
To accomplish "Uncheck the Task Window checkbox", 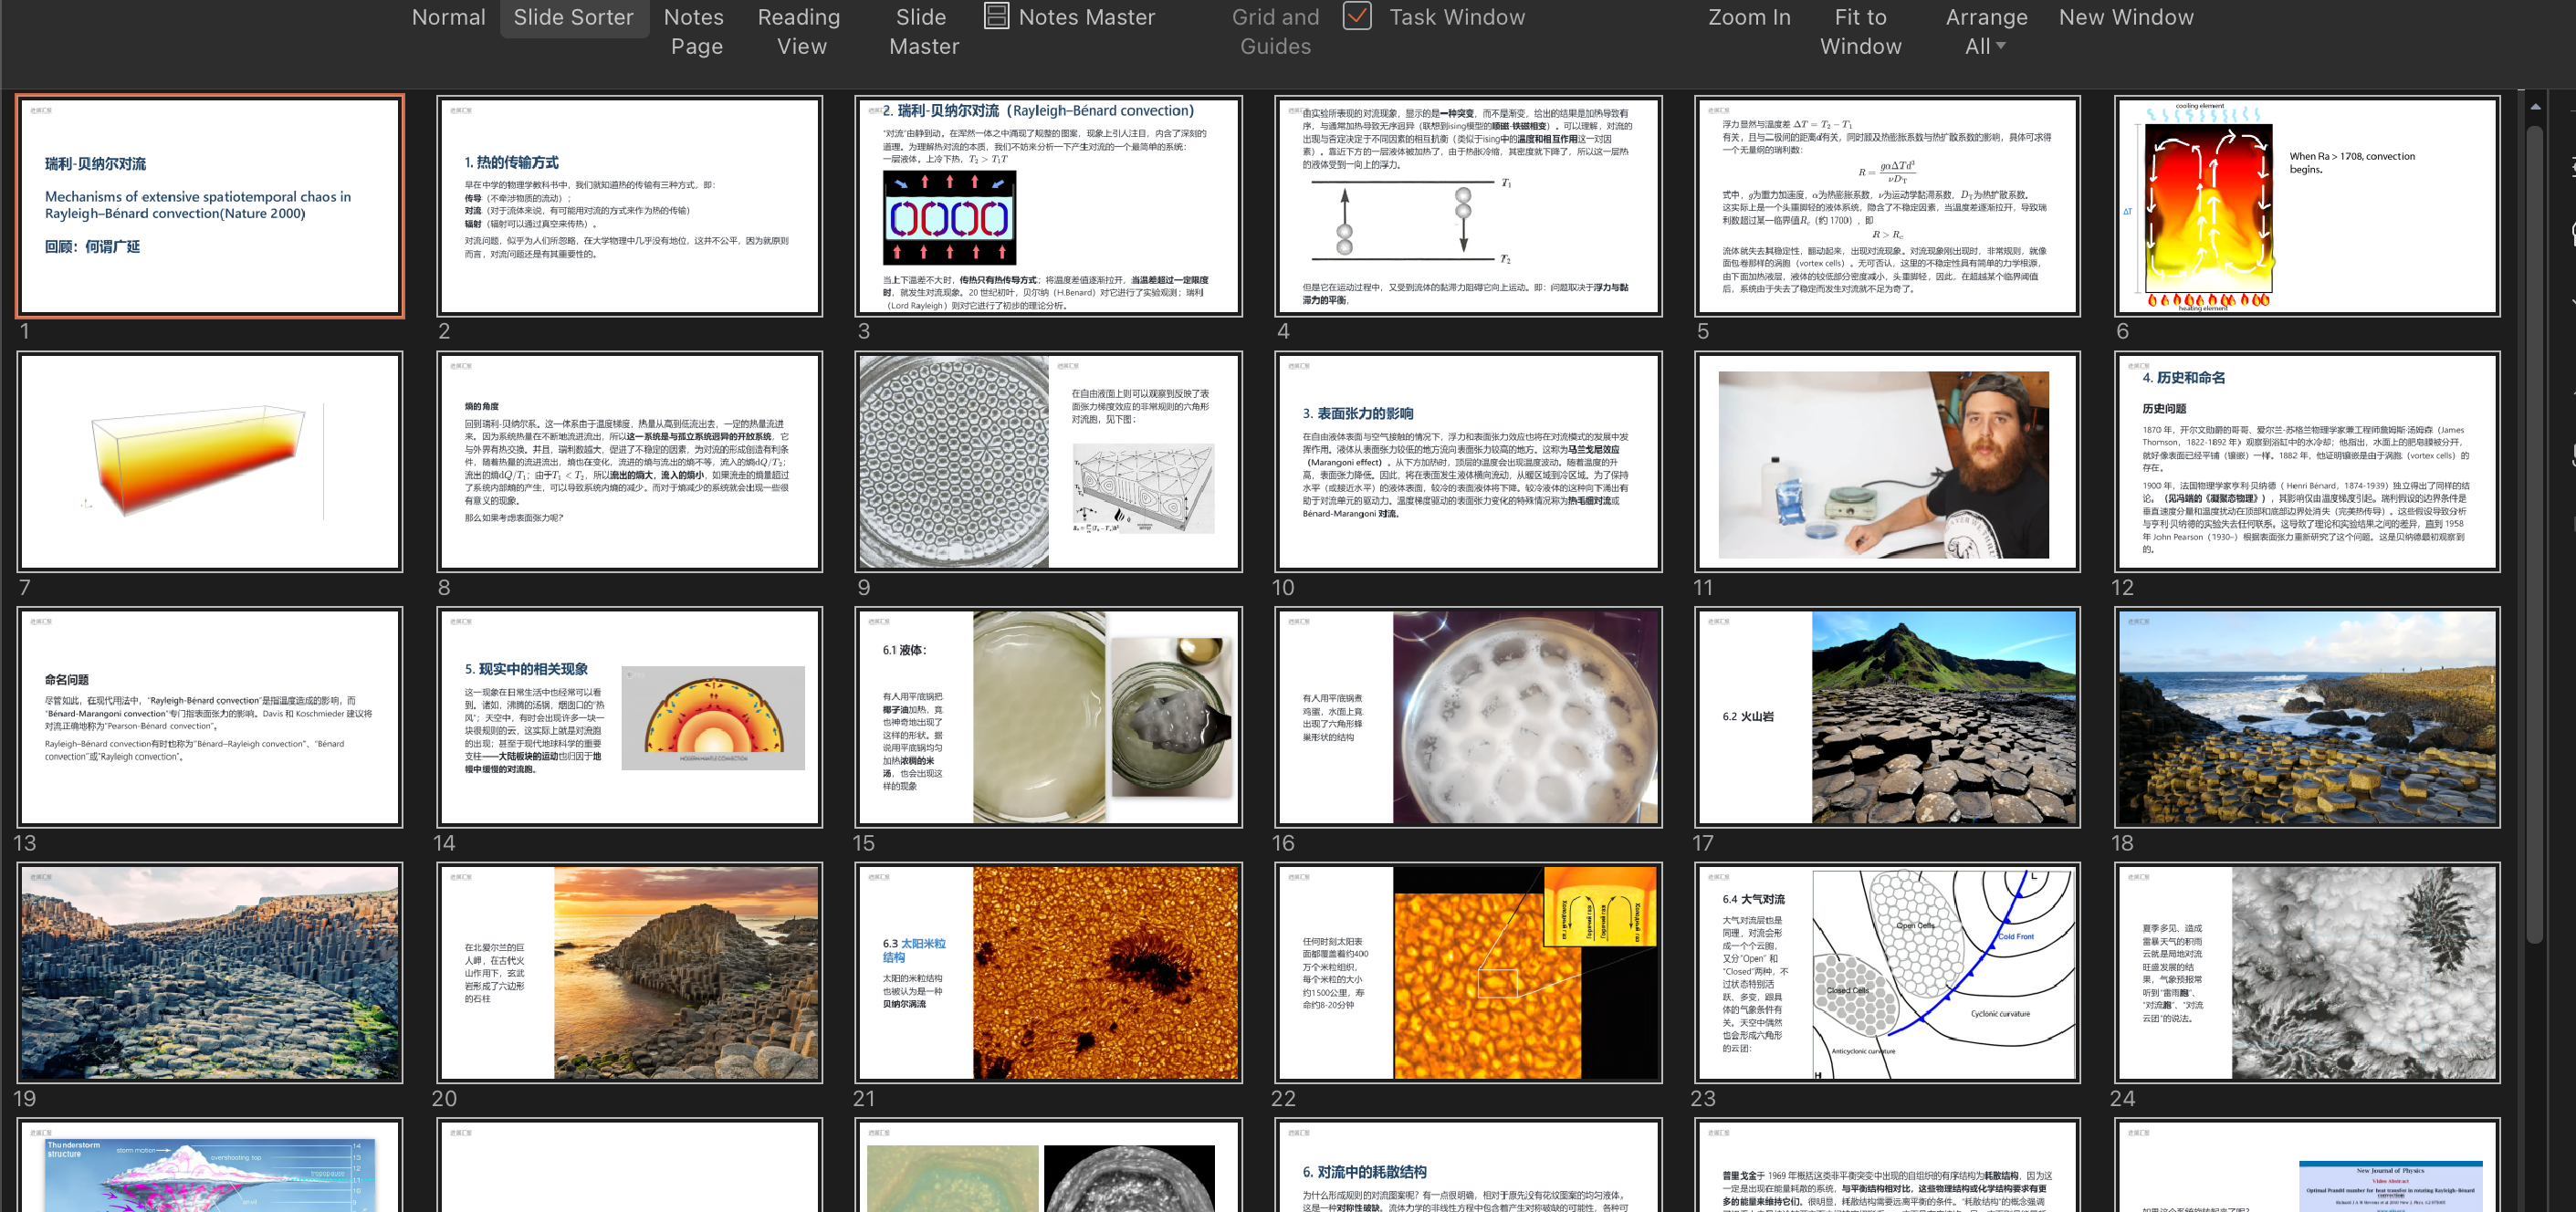I will (1357, 16).
